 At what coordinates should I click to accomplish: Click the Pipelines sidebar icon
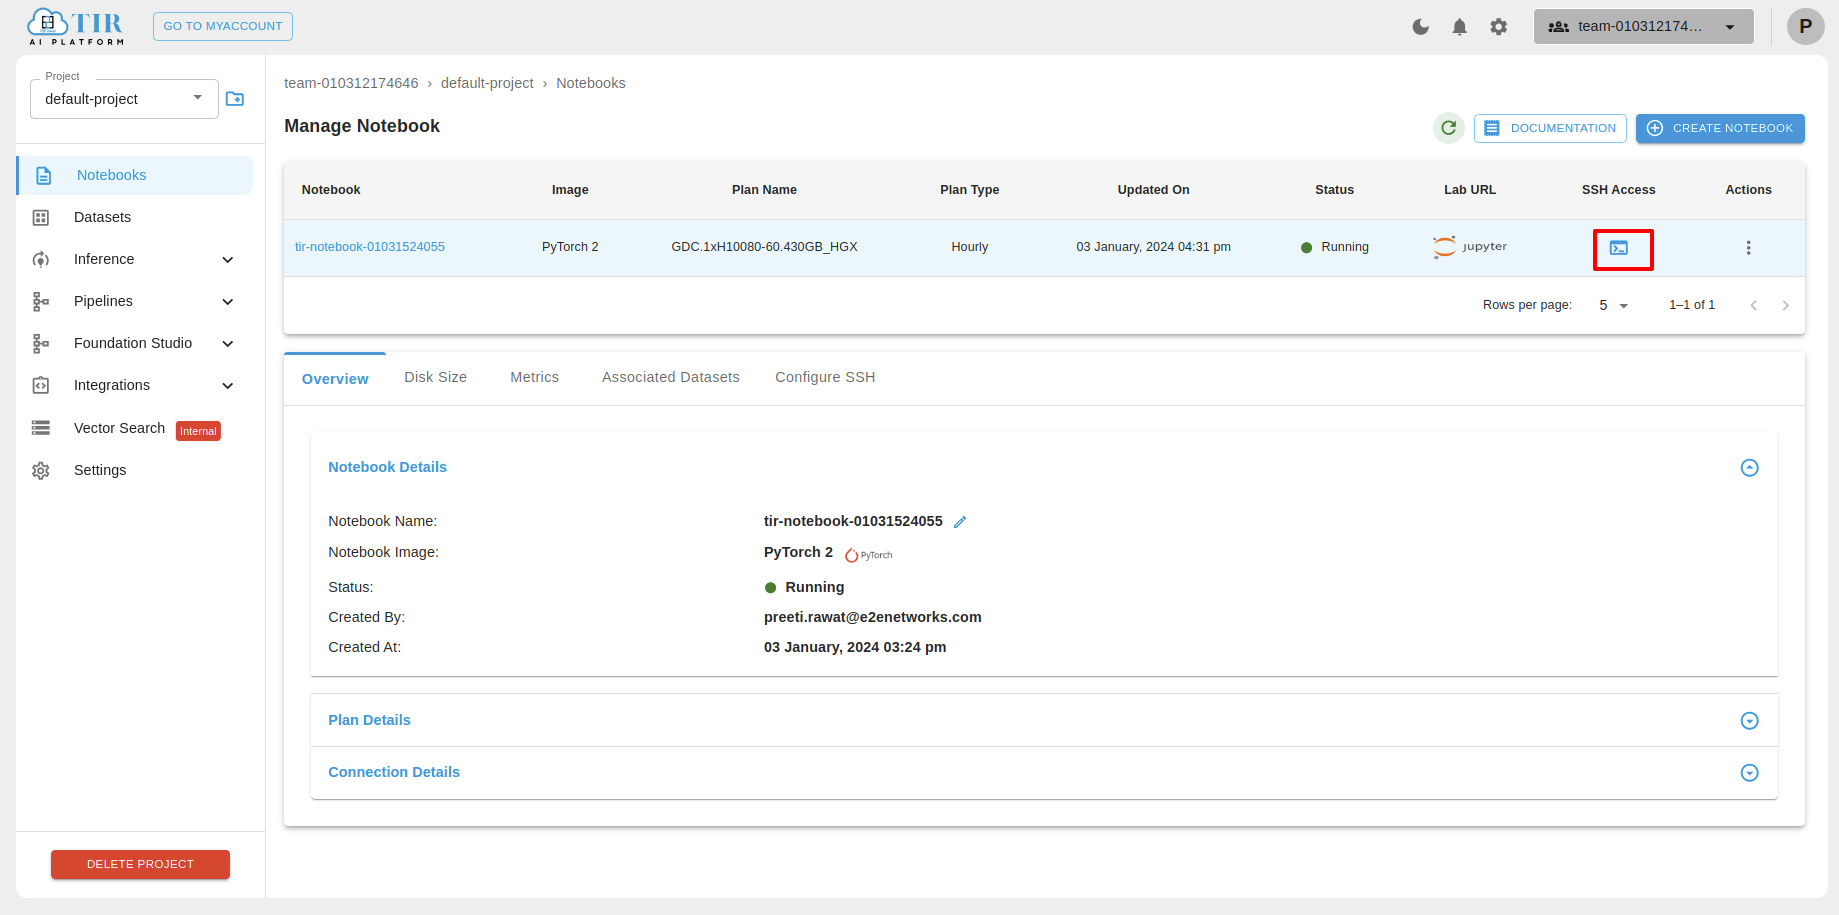[x=41, y=302]
